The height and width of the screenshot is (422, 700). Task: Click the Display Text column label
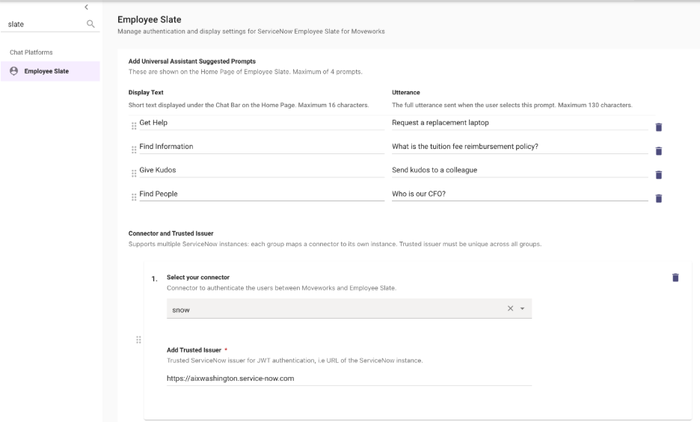click(x=146, y=92)
